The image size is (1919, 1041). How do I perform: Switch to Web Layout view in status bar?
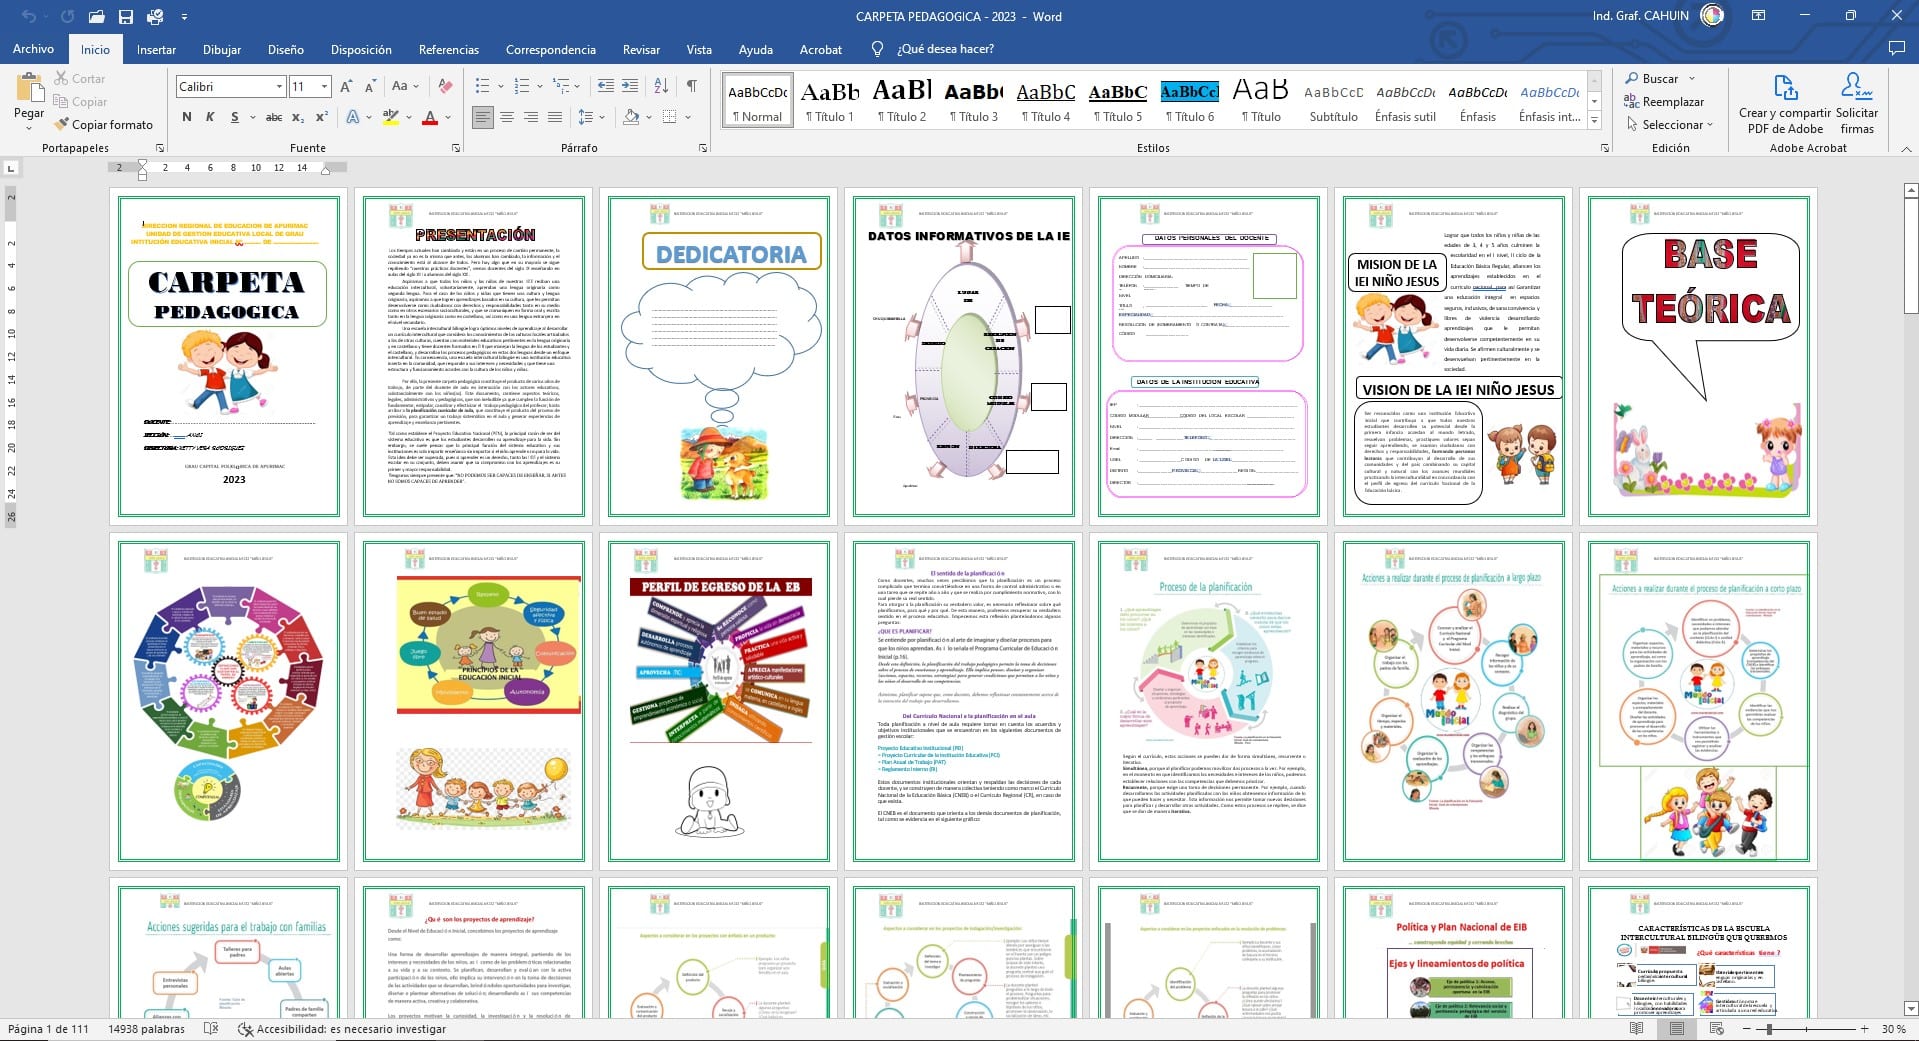click(1717, 1029)
